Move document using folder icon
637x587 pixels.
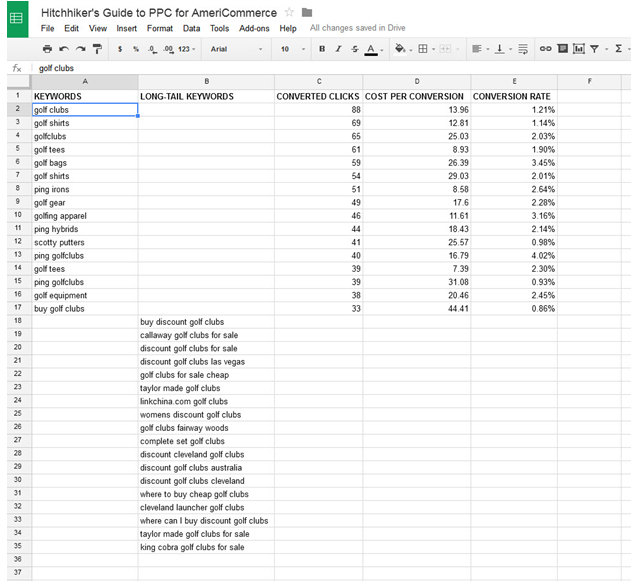point(307,13)
